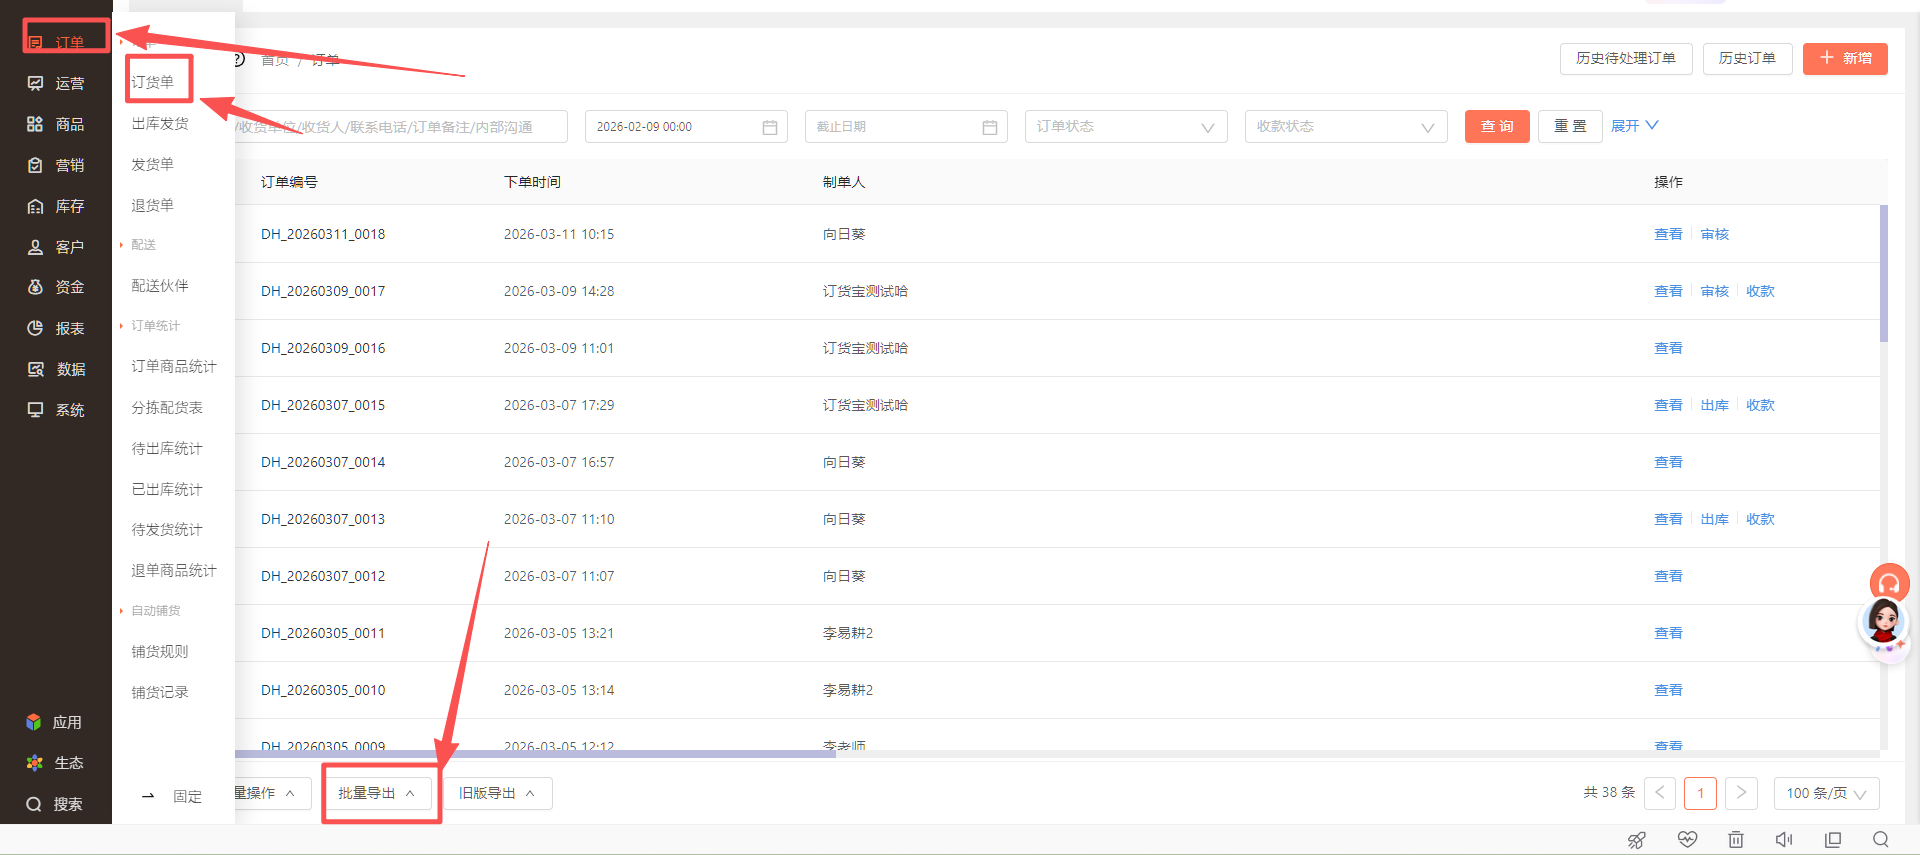Click the magnifier icon in bottom bar

pyautogui.click(x=1881, y=840)
